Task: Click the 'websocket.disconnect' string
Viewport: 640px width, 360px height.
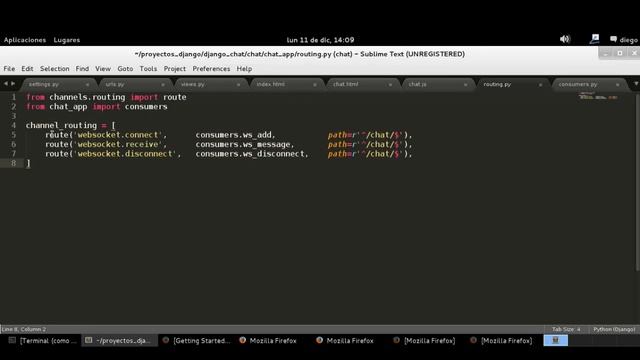Action: coord(125,153)
